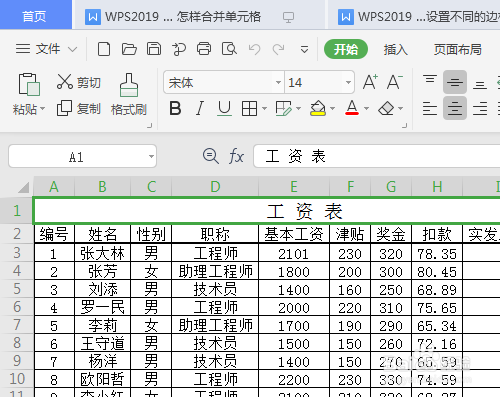
Task: Click the formula bar showing 工 资 表
Action: point(377,156)
